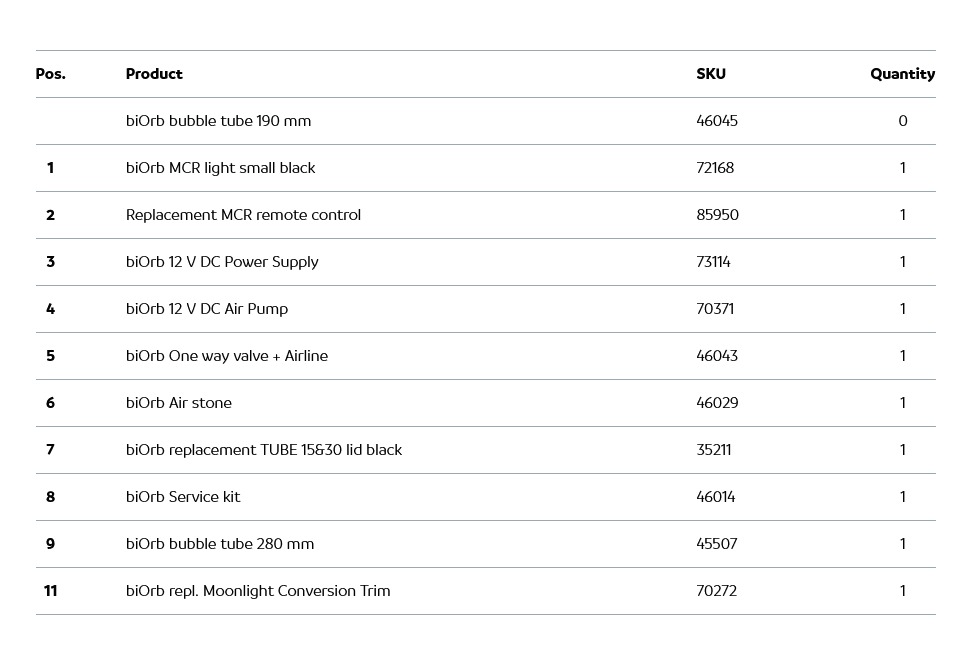955x661 pixels.
Task: Click the quantity 0 for SKU 46045
Action: [x=902, y=121]
